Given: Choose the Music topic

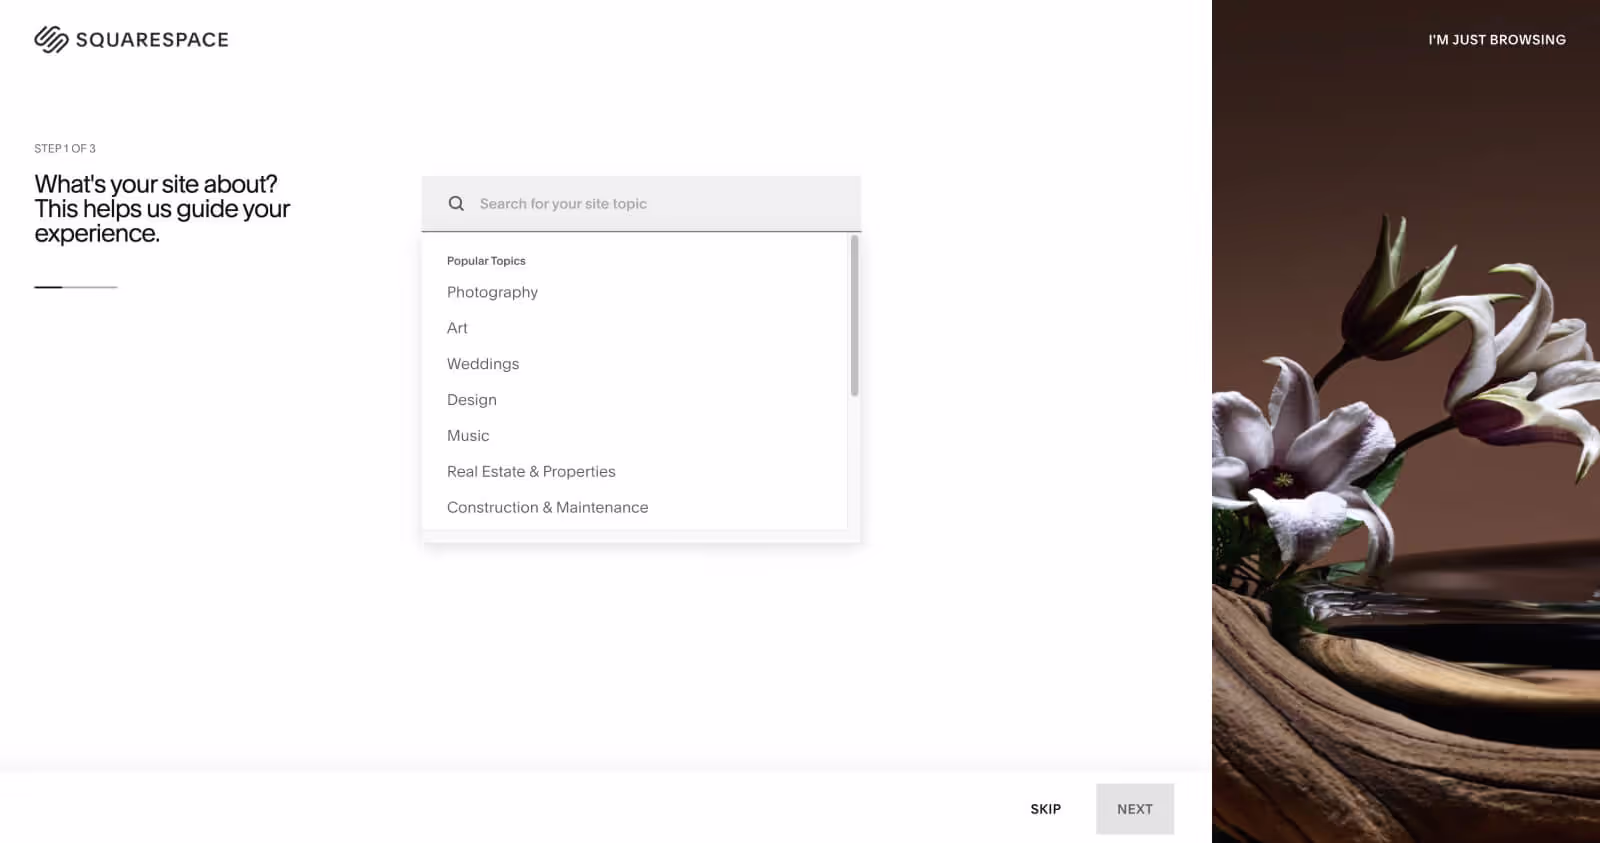Looking at the screenshot, I should click(468, 436).
